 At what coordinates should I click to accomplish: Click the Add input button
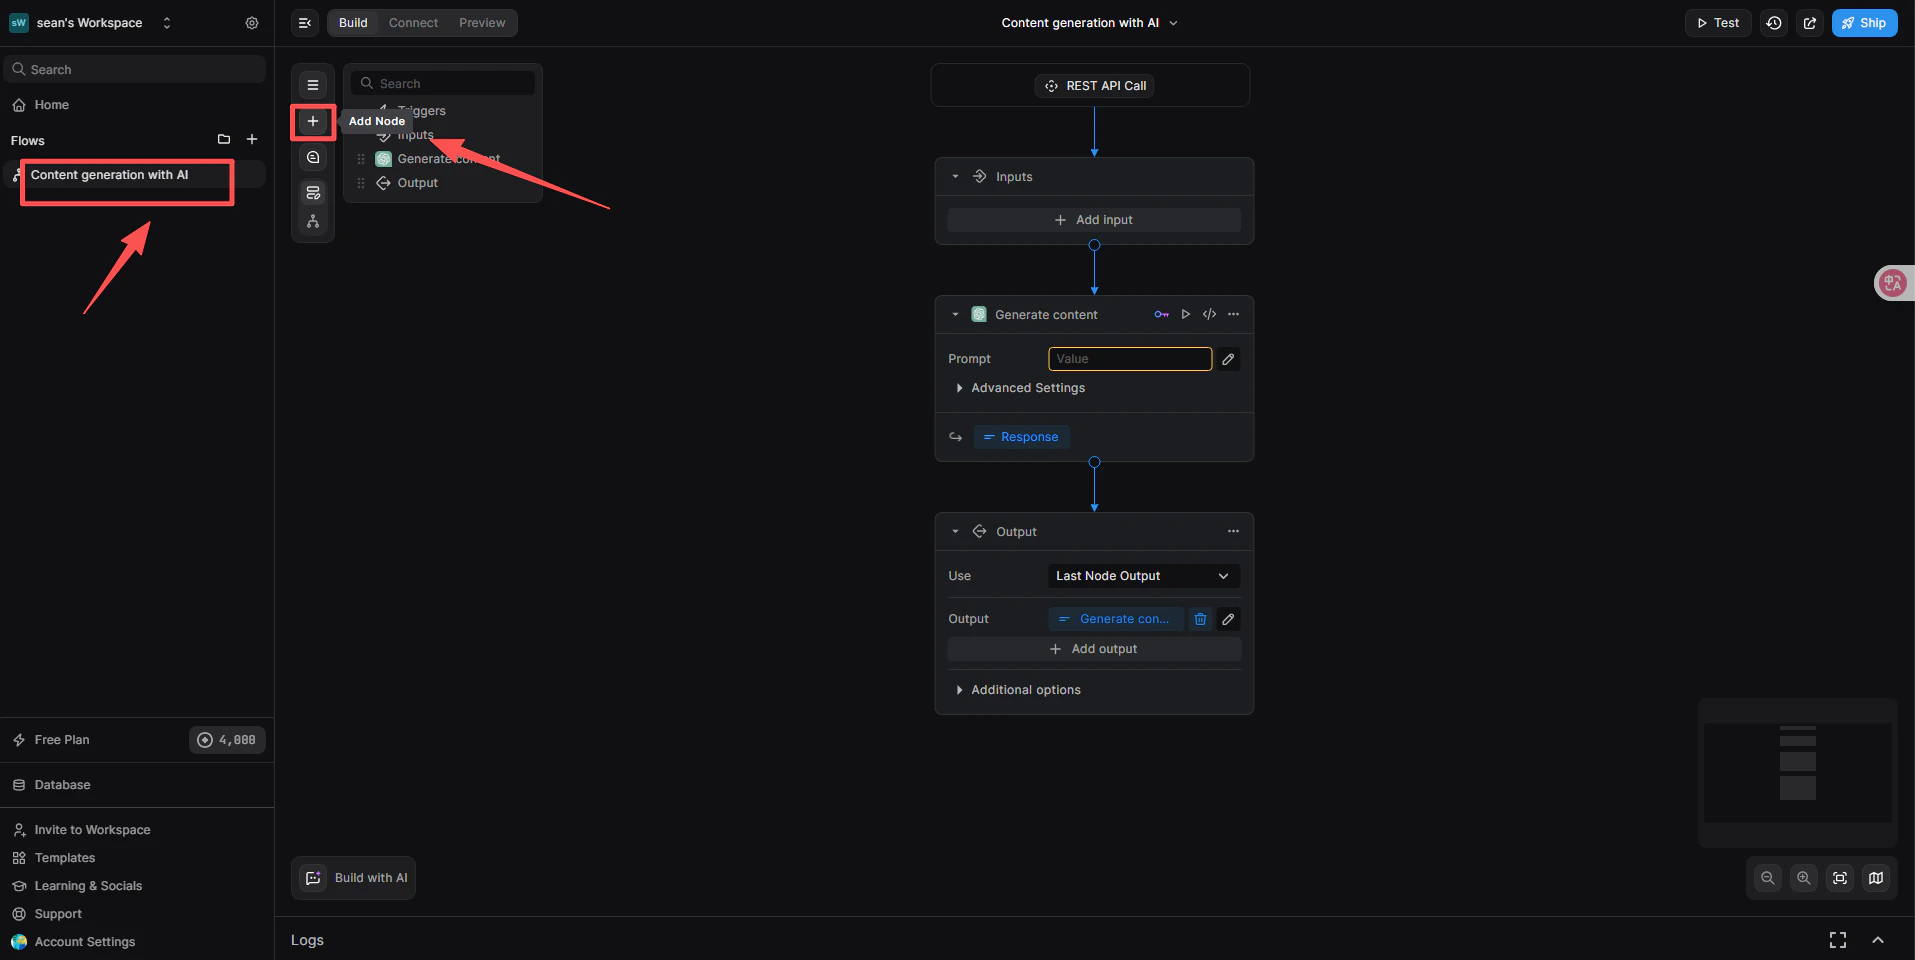(1094, 219)
